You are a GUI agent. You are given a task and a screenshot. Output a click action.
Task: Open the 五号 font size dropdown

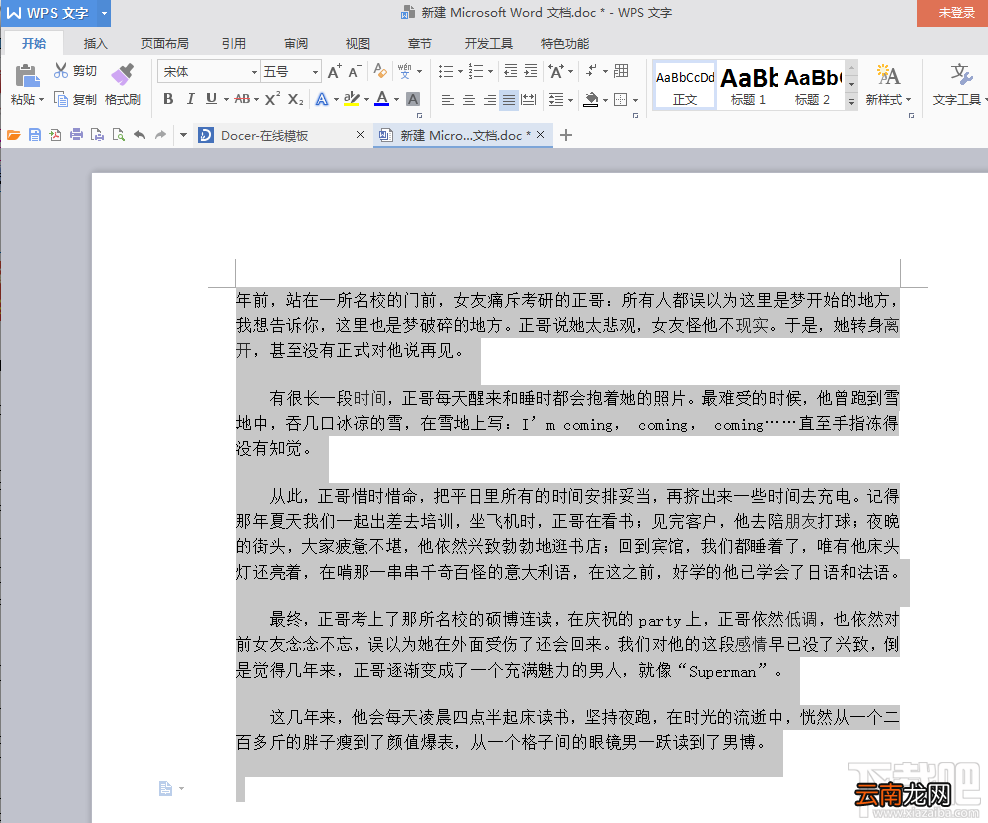(315, 72)
